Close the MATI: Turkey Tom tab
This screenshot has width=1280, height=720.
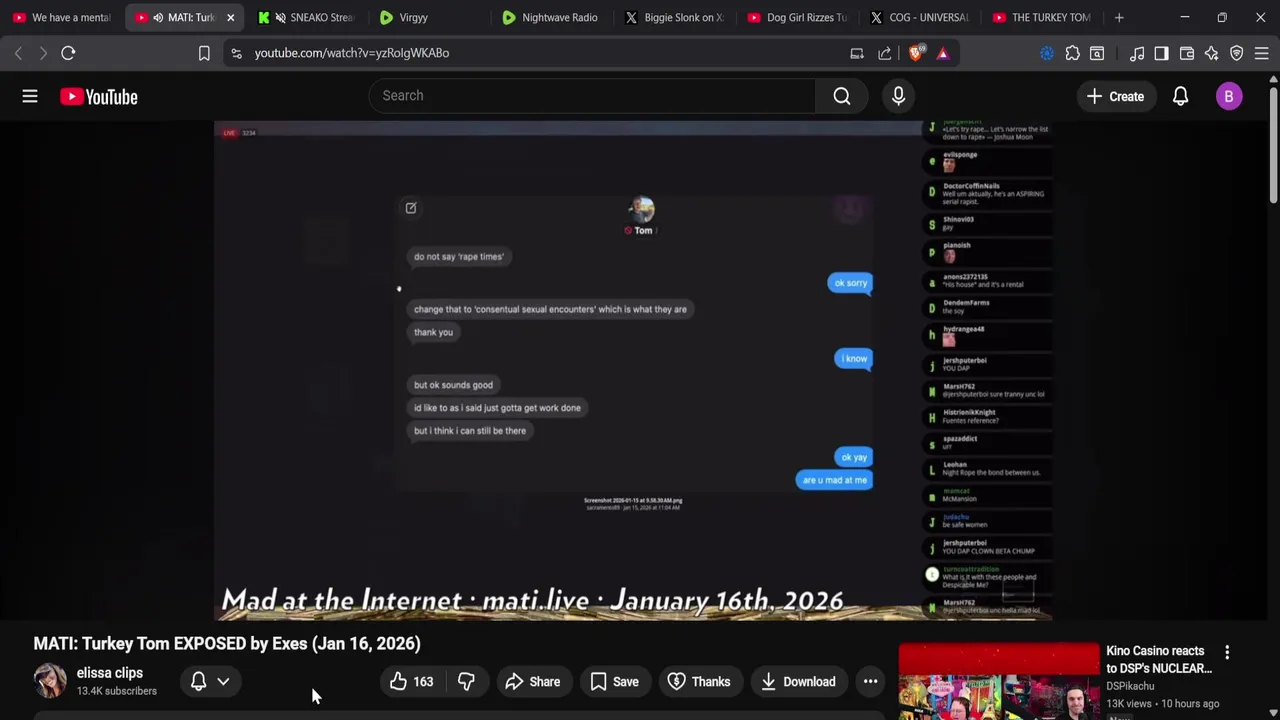230,17
